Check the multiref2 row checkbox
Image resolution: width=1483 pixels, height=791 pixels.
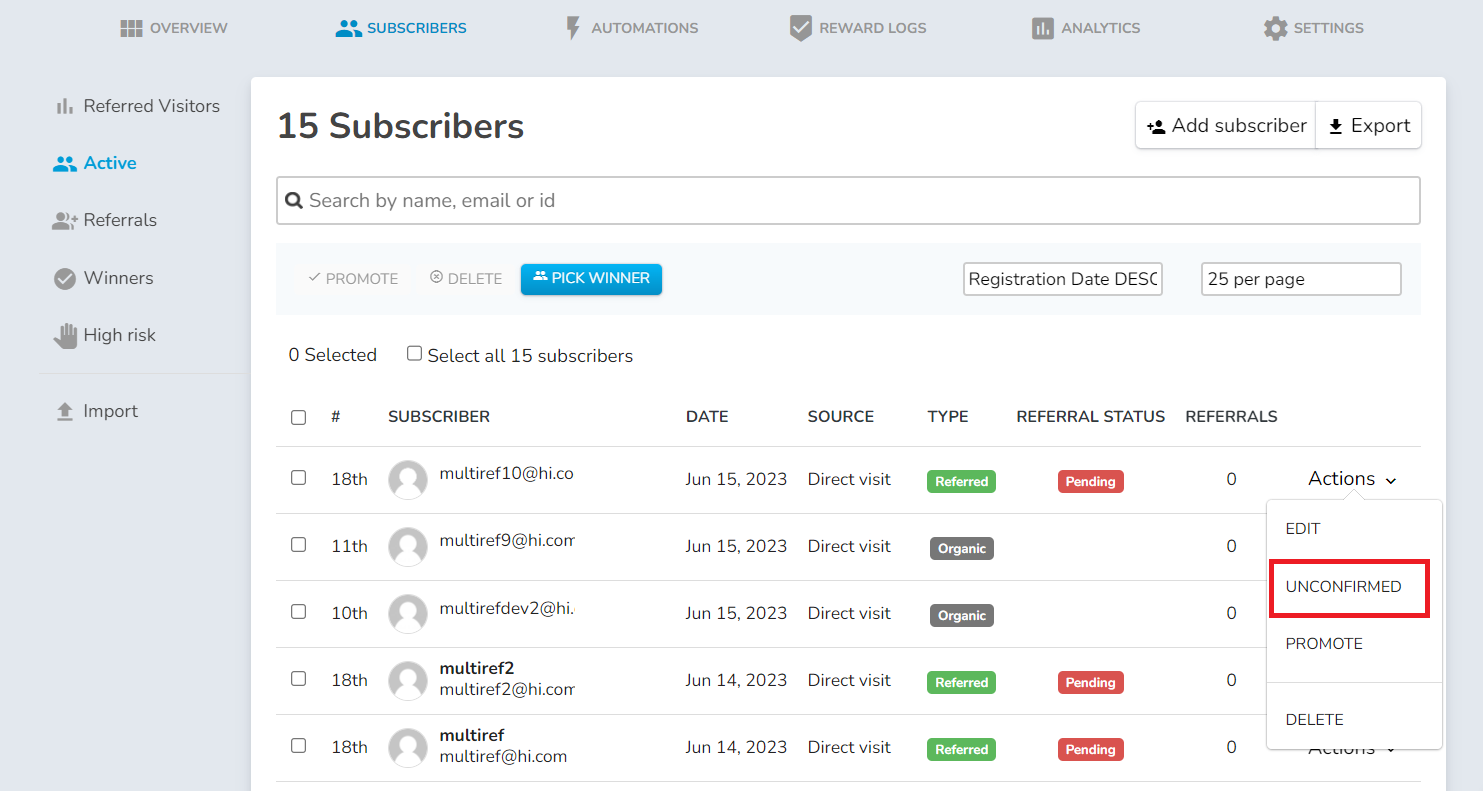[298, 679]
